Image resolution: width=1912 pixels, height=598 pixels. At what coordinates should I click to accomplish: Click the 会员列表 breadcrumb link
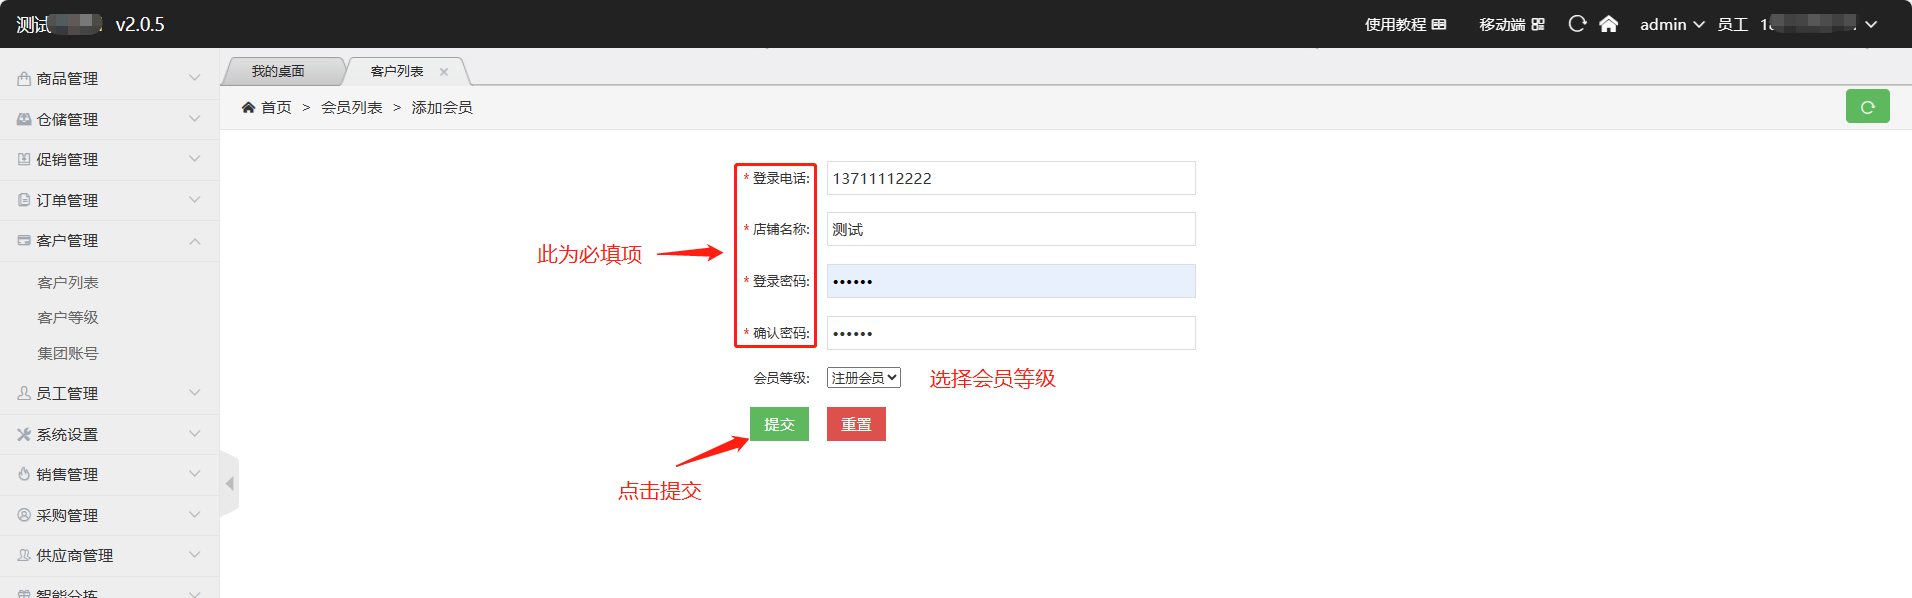351,107
